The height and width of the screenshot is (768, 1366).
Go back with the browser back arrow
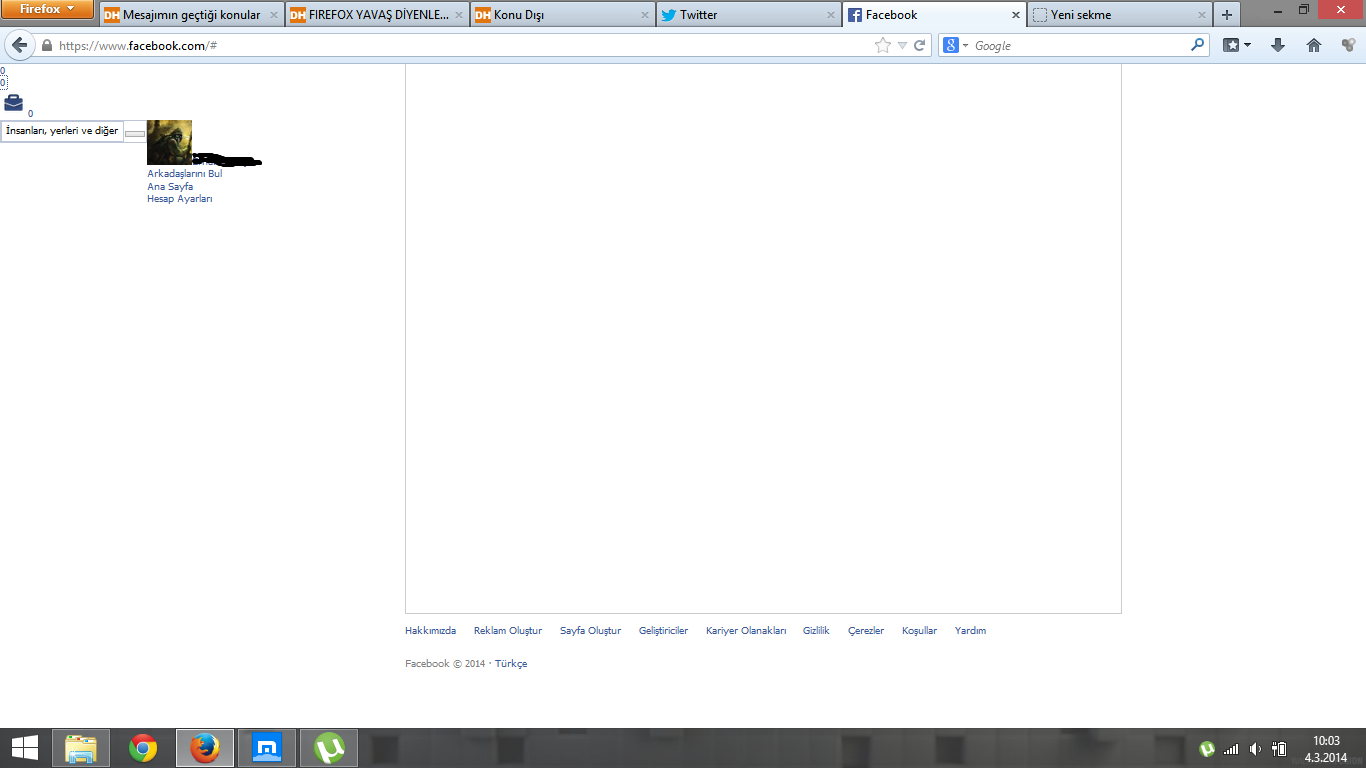pos(19,45)
